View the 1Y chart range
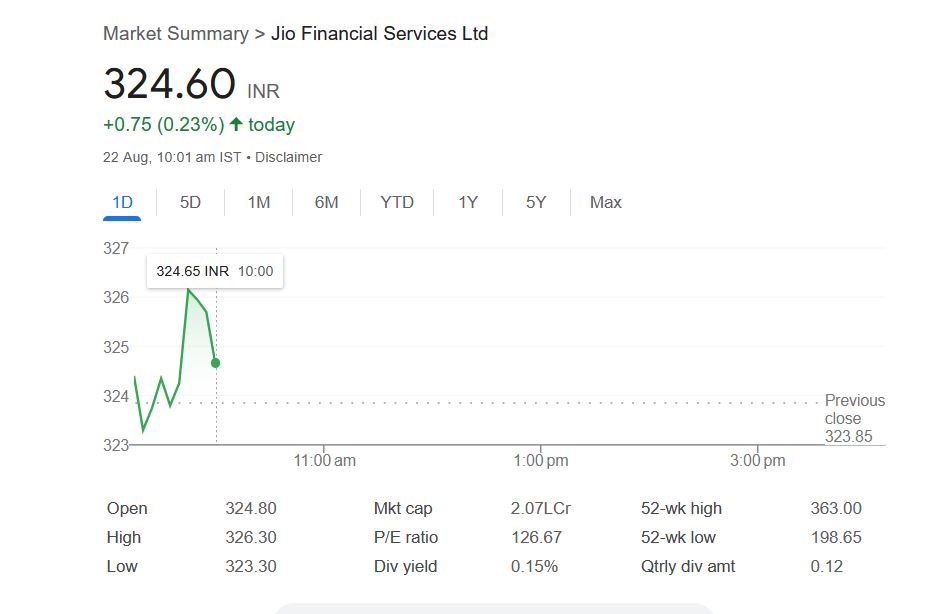Image resolution: width=926 pixels, height=614 pixels. tap(468, 202)
